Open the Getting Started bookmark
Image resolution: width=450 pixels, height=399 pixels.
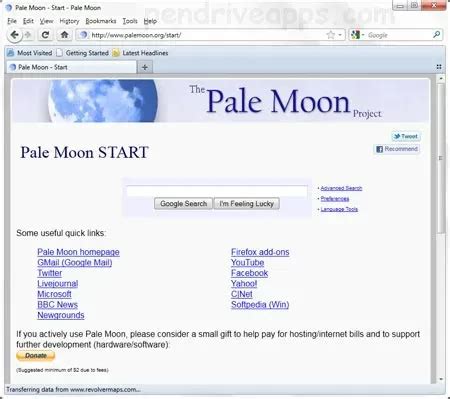pyautogui.click(x=82, y=53)
